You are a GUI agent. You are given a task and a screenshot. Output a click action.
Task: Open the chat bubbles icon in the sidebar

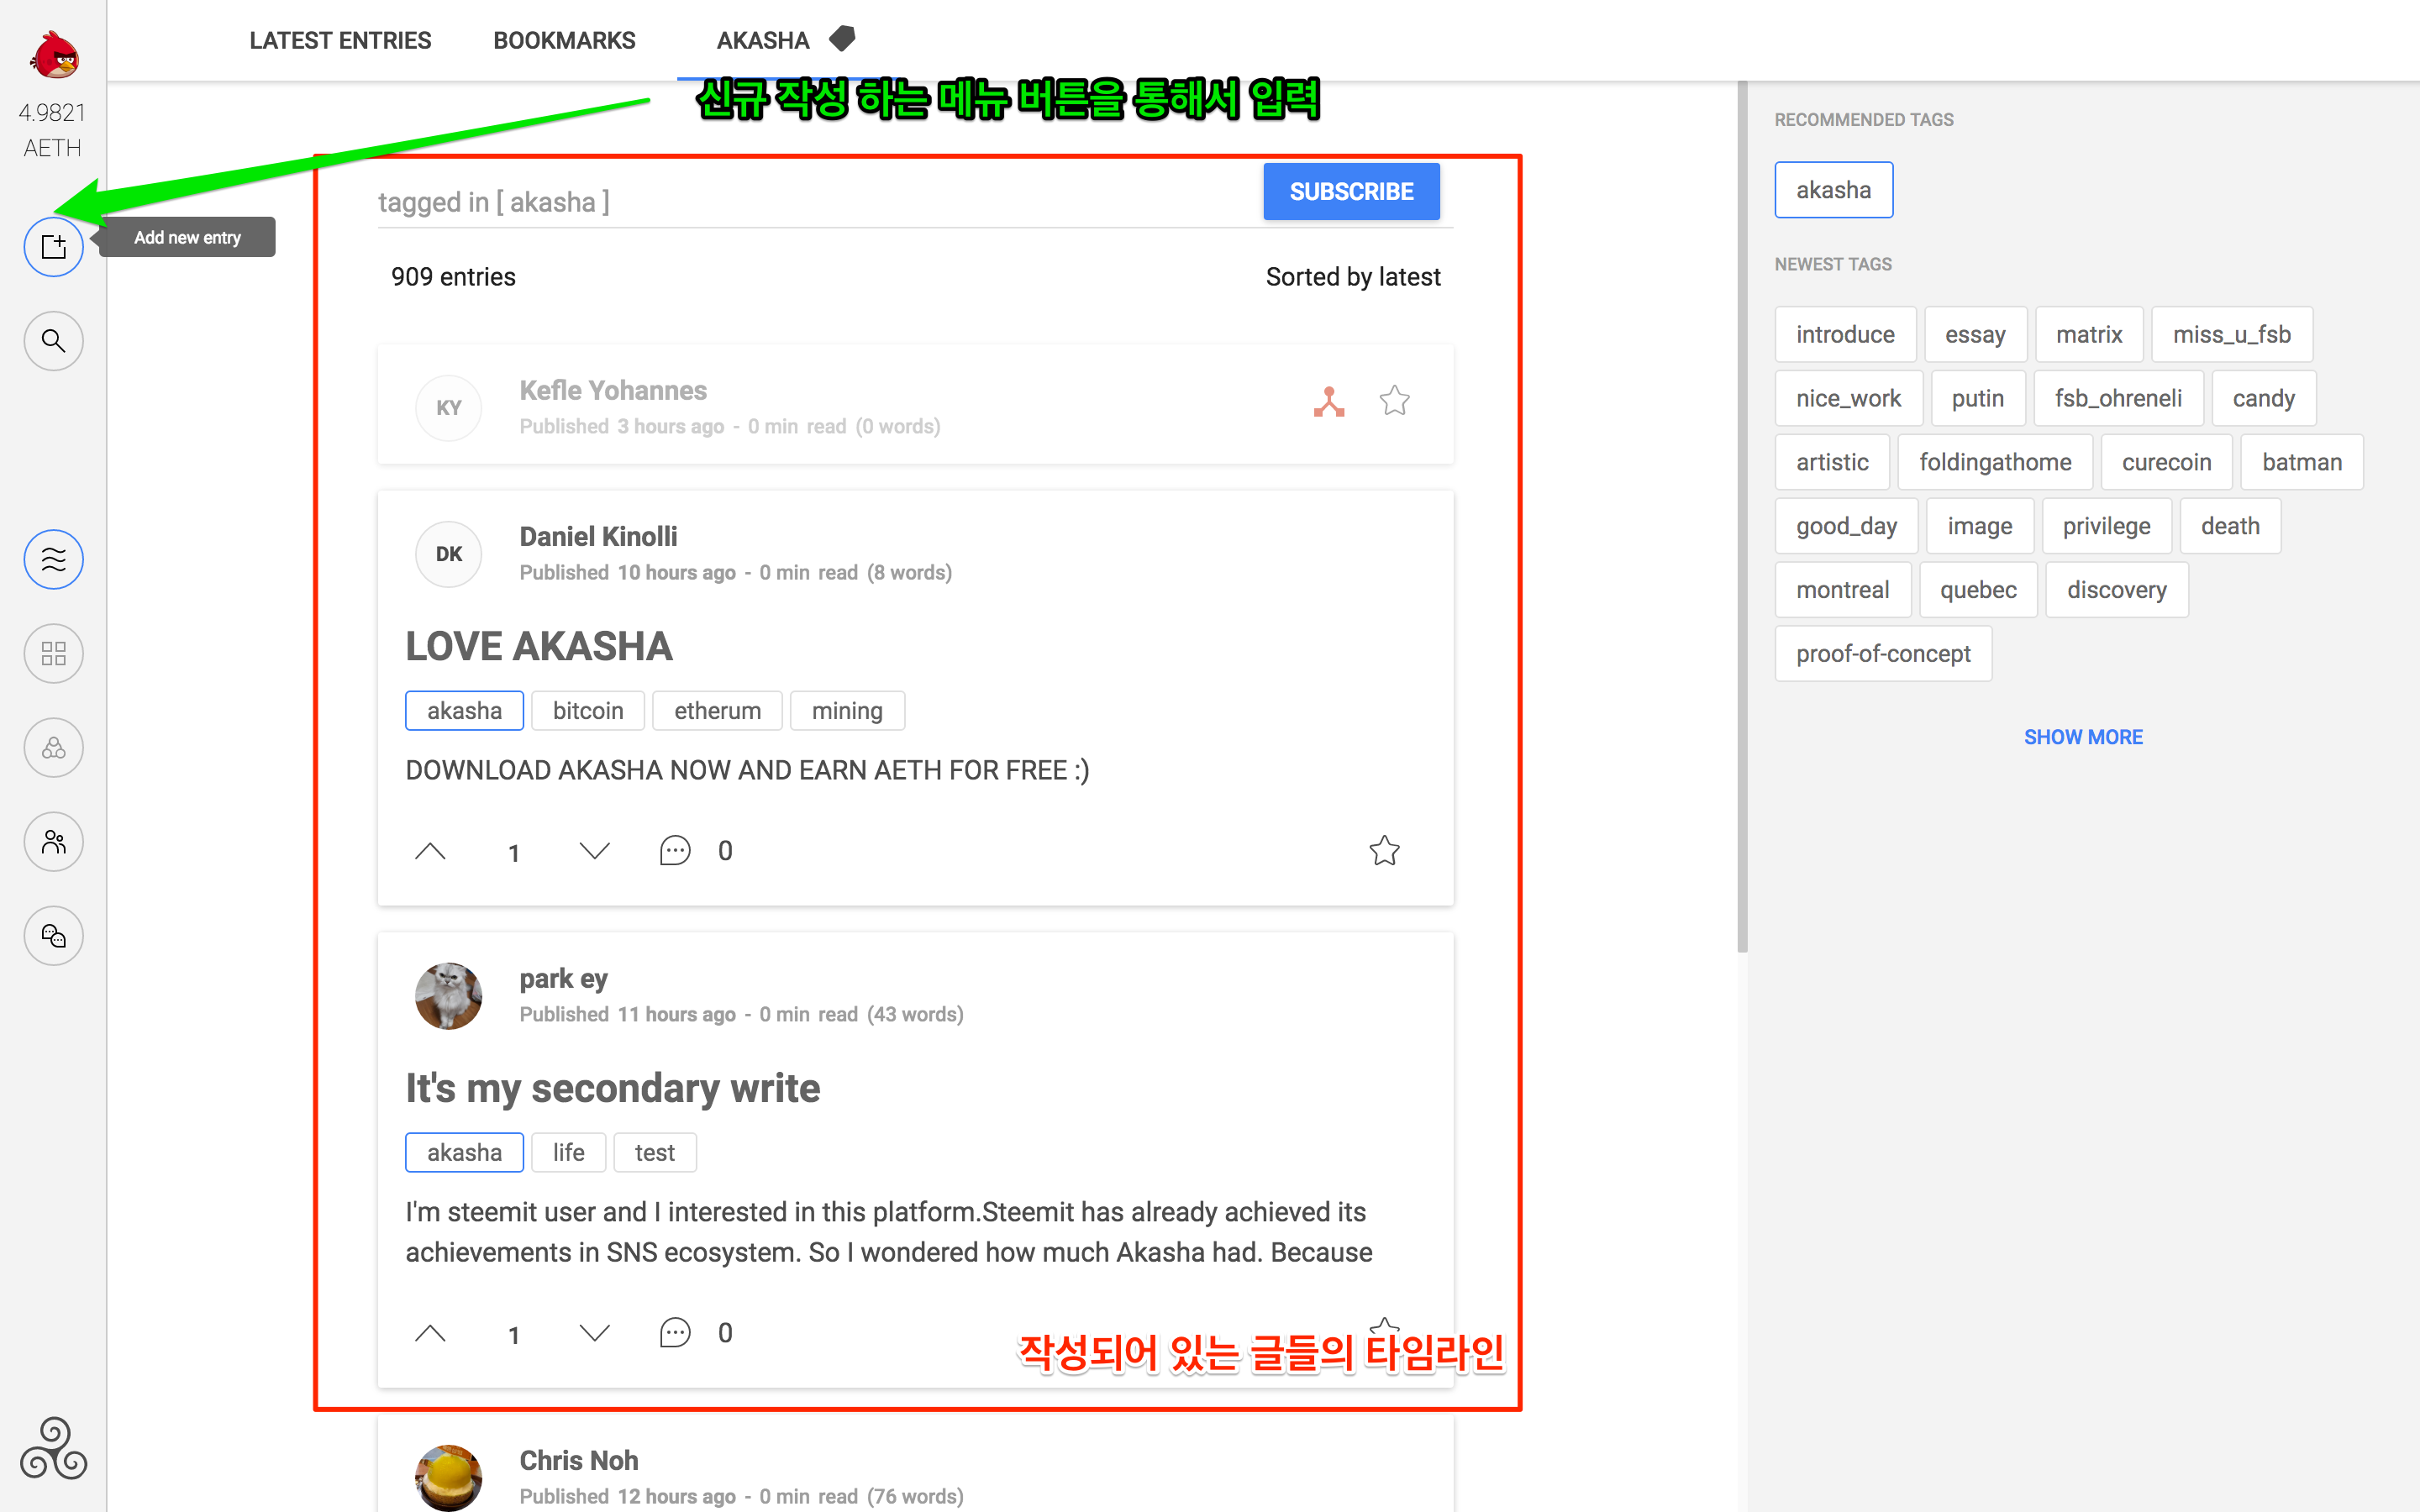(x=54, y=935)
